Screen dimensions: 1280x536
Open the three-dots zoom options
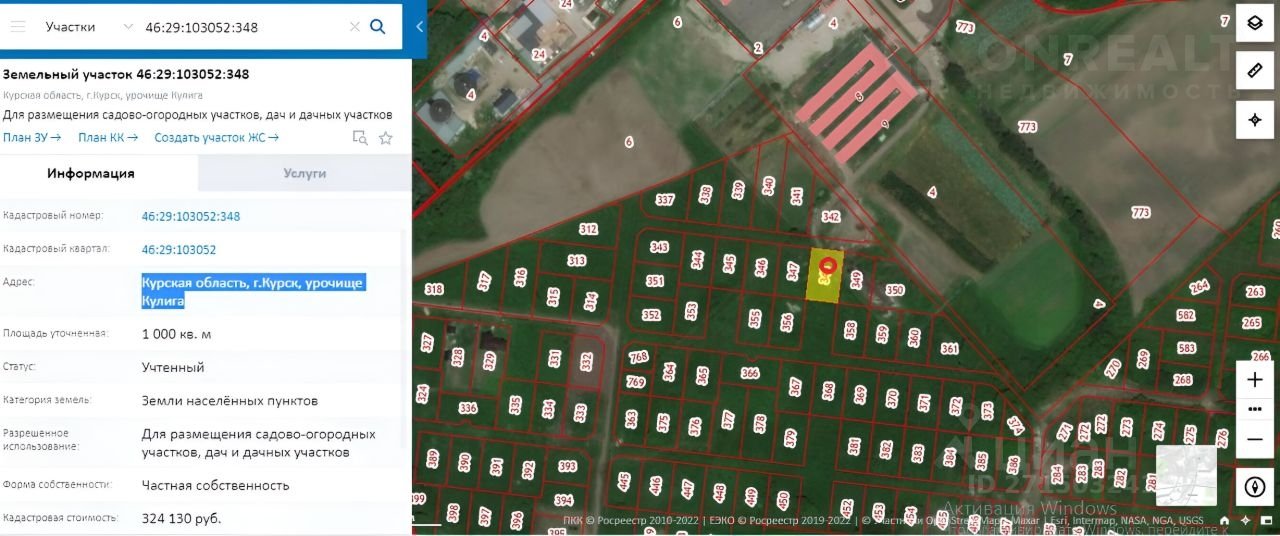pyautogui.click(x=1255, y=409)
